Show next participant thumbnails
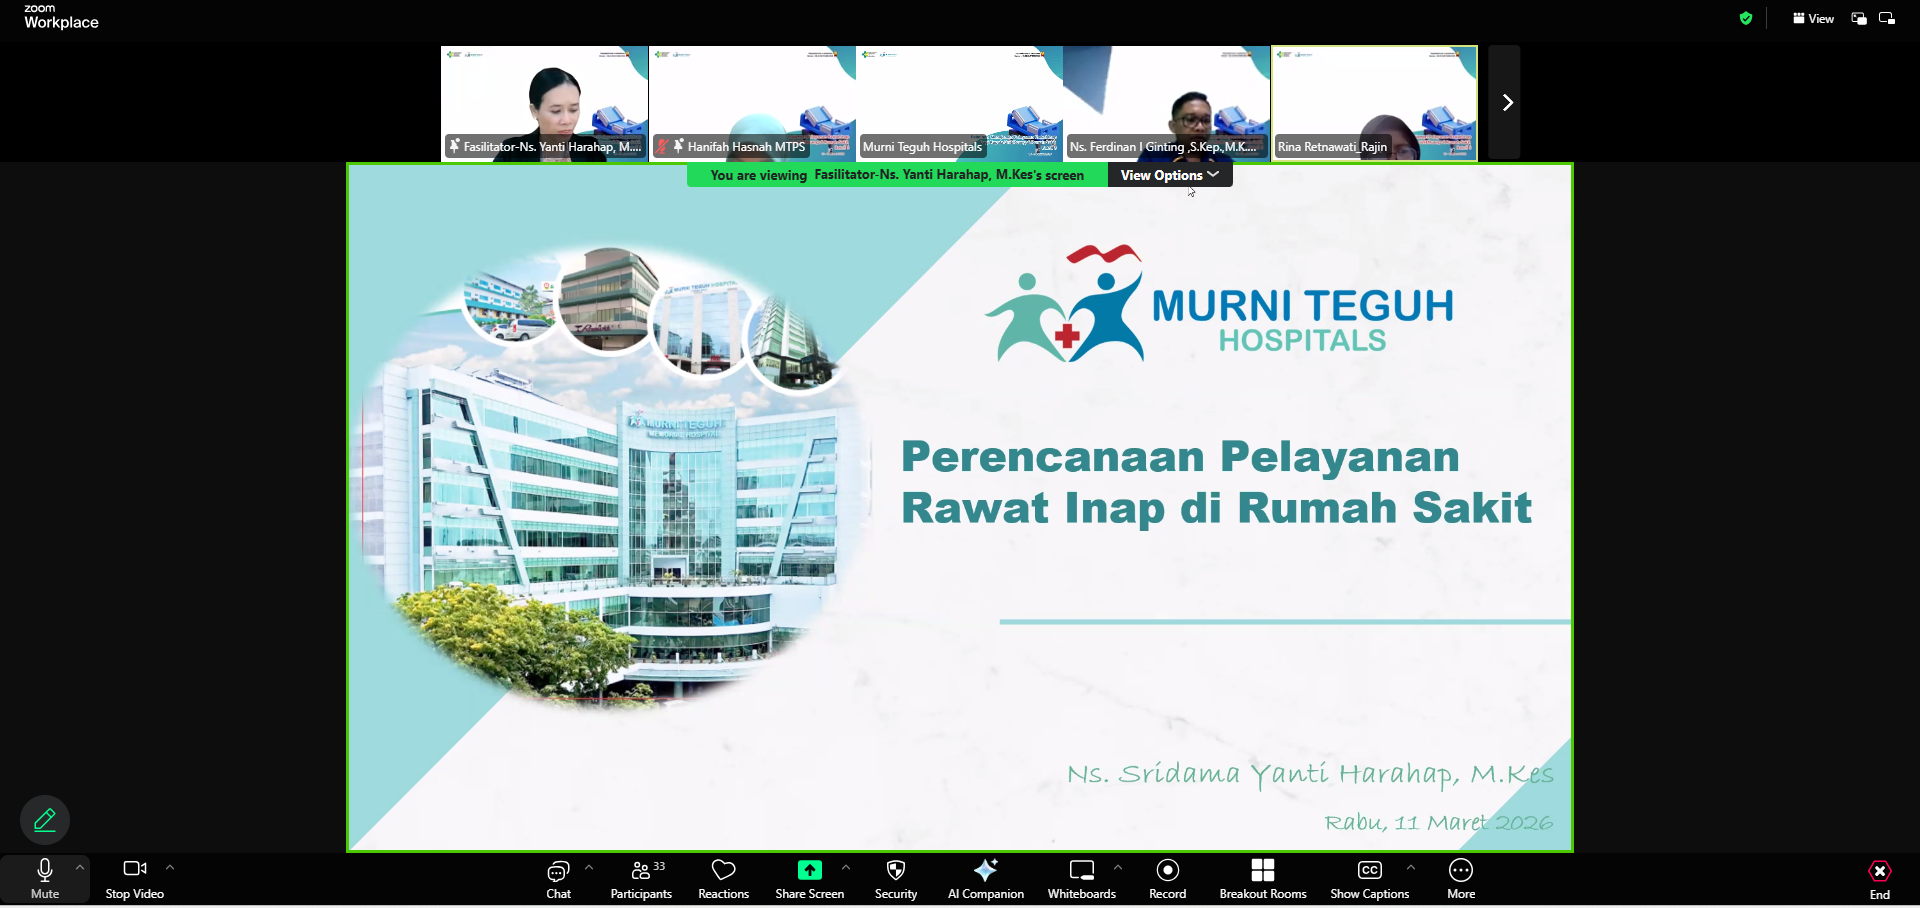This screenshot has height=908, width=1920. 1505,102
